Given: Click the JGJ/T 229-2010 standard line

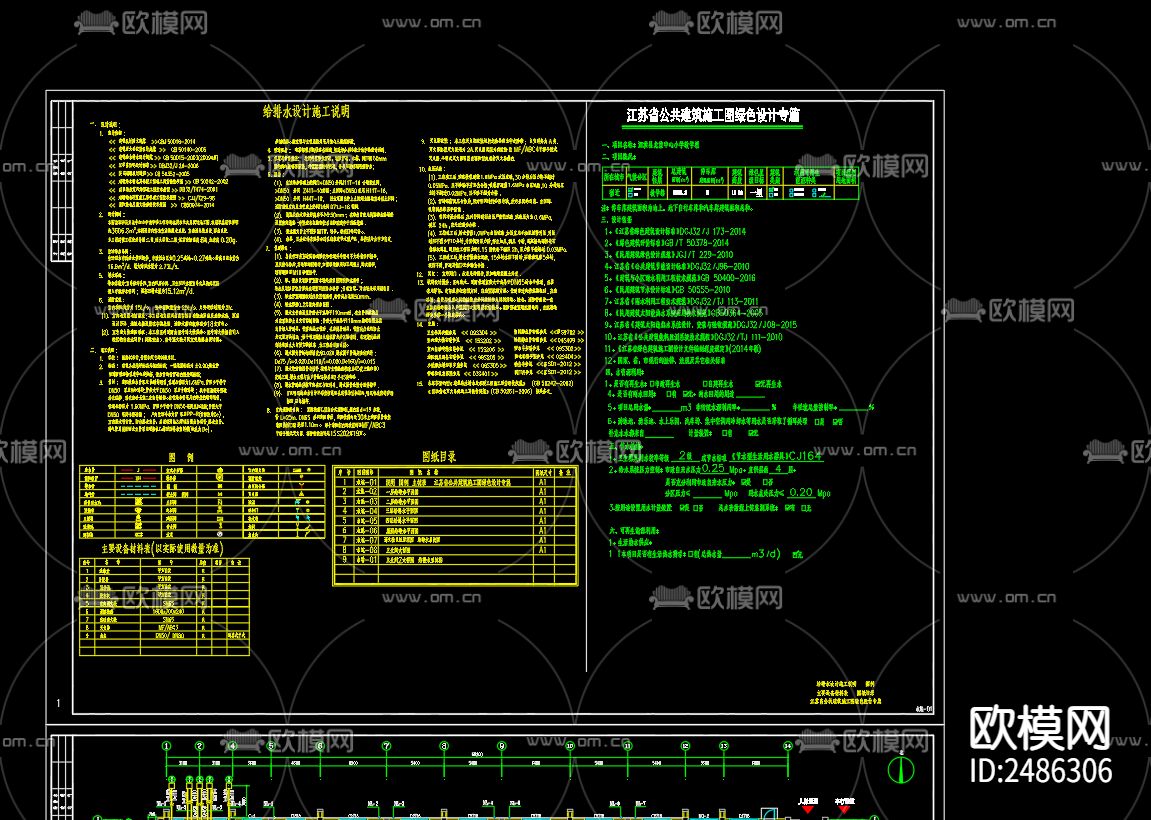Looking at the screenshot, I should point(669,255).
